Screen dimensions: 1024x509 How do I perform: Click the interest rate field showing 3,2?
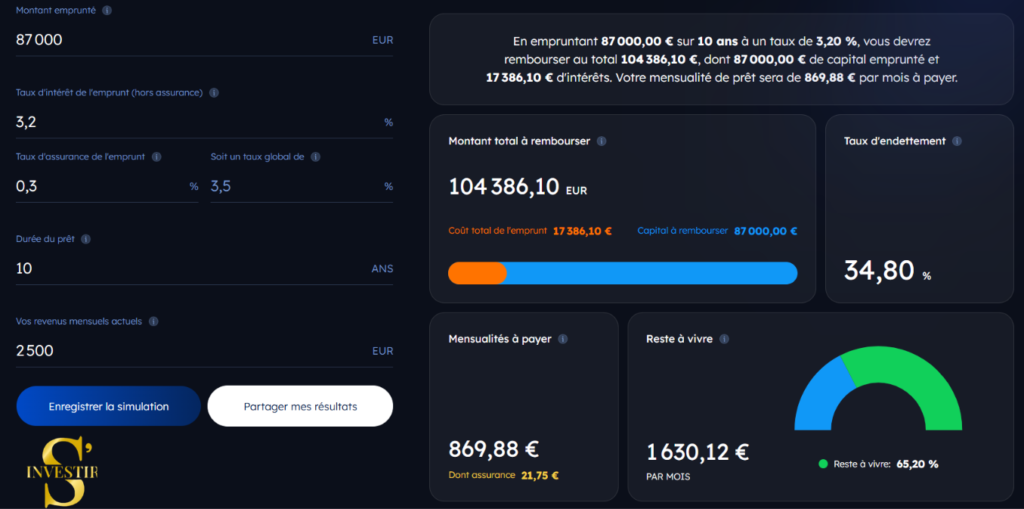pyautogui.click(x=204, y=122)
